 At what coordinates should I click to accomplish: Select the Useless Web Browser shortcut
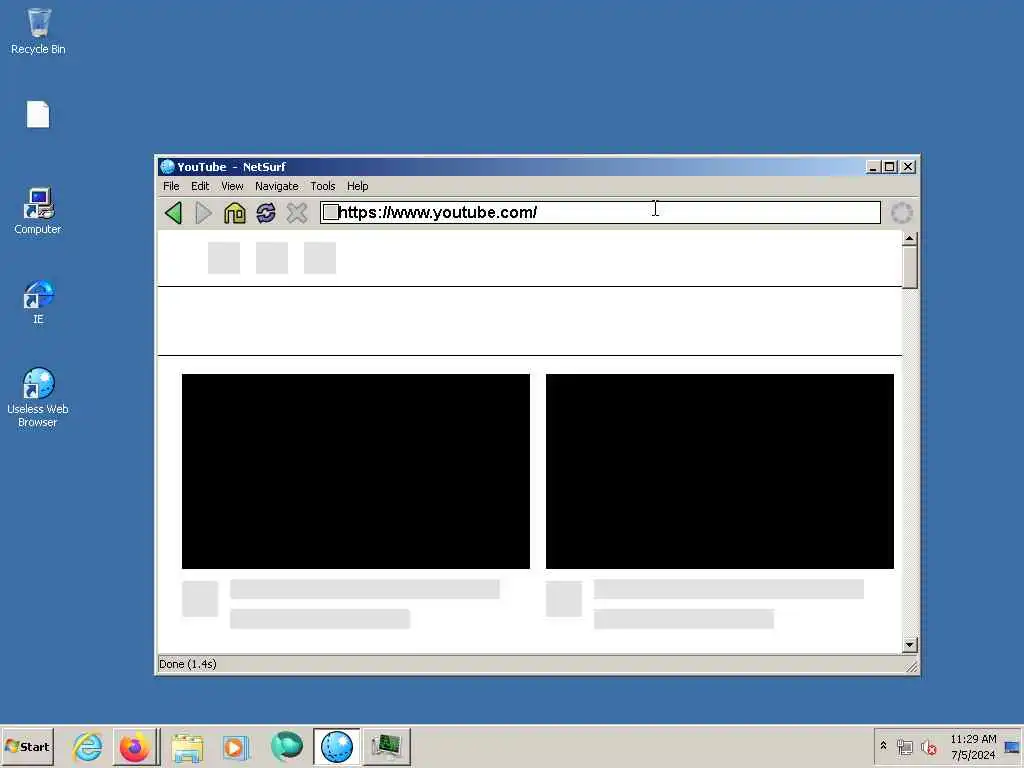tap(38, 397)
